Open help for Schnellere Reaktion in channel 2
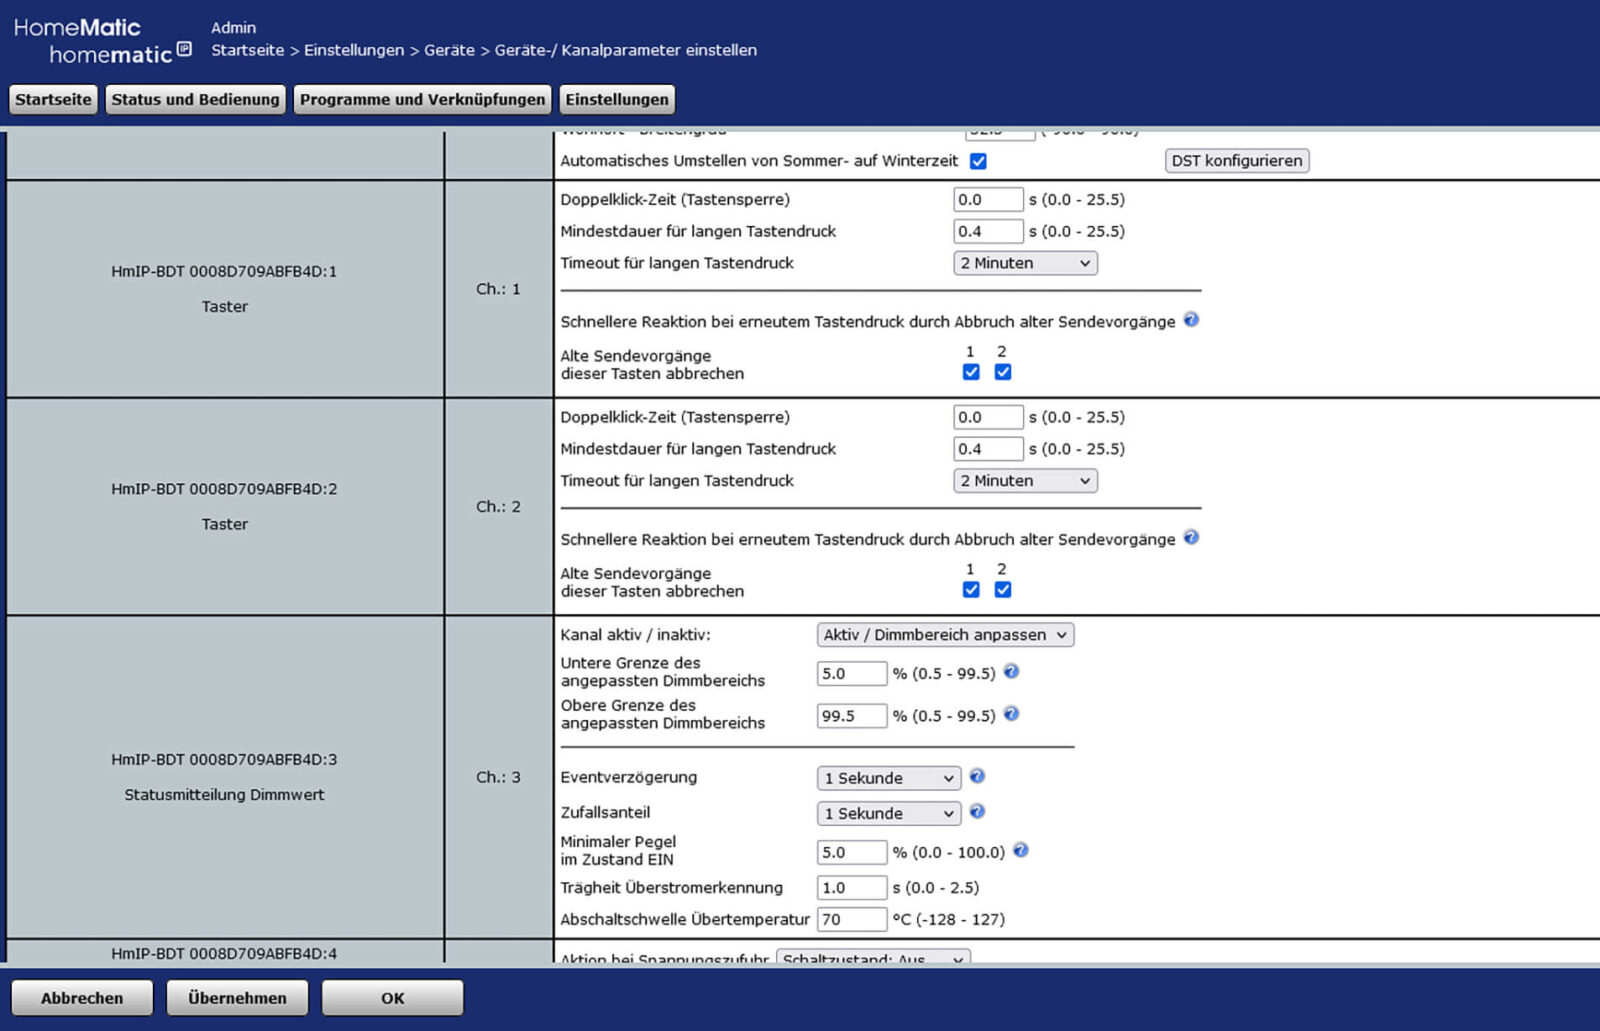The image size is (1600, 1031). 1192,538
